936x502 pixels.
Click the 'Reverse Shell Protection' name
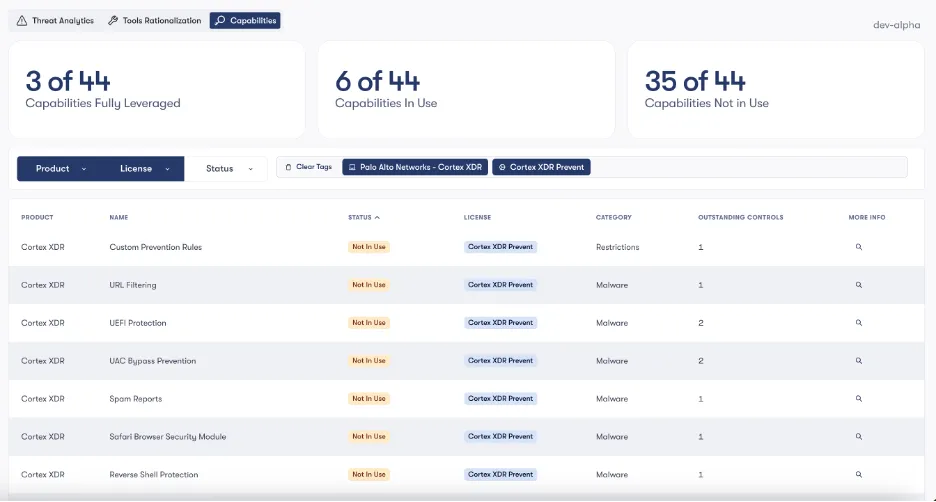[x=154, y=475]
